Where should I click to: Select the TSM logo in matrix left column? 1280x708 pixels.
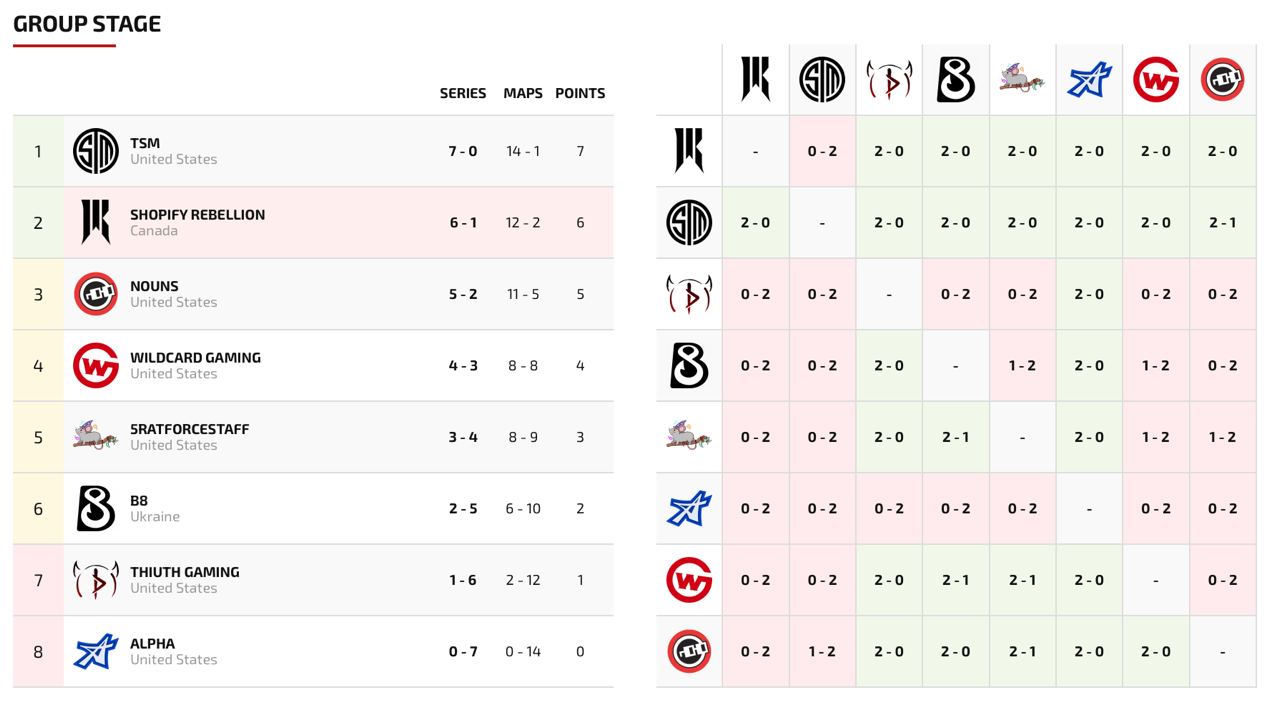[x=689, y=222]
